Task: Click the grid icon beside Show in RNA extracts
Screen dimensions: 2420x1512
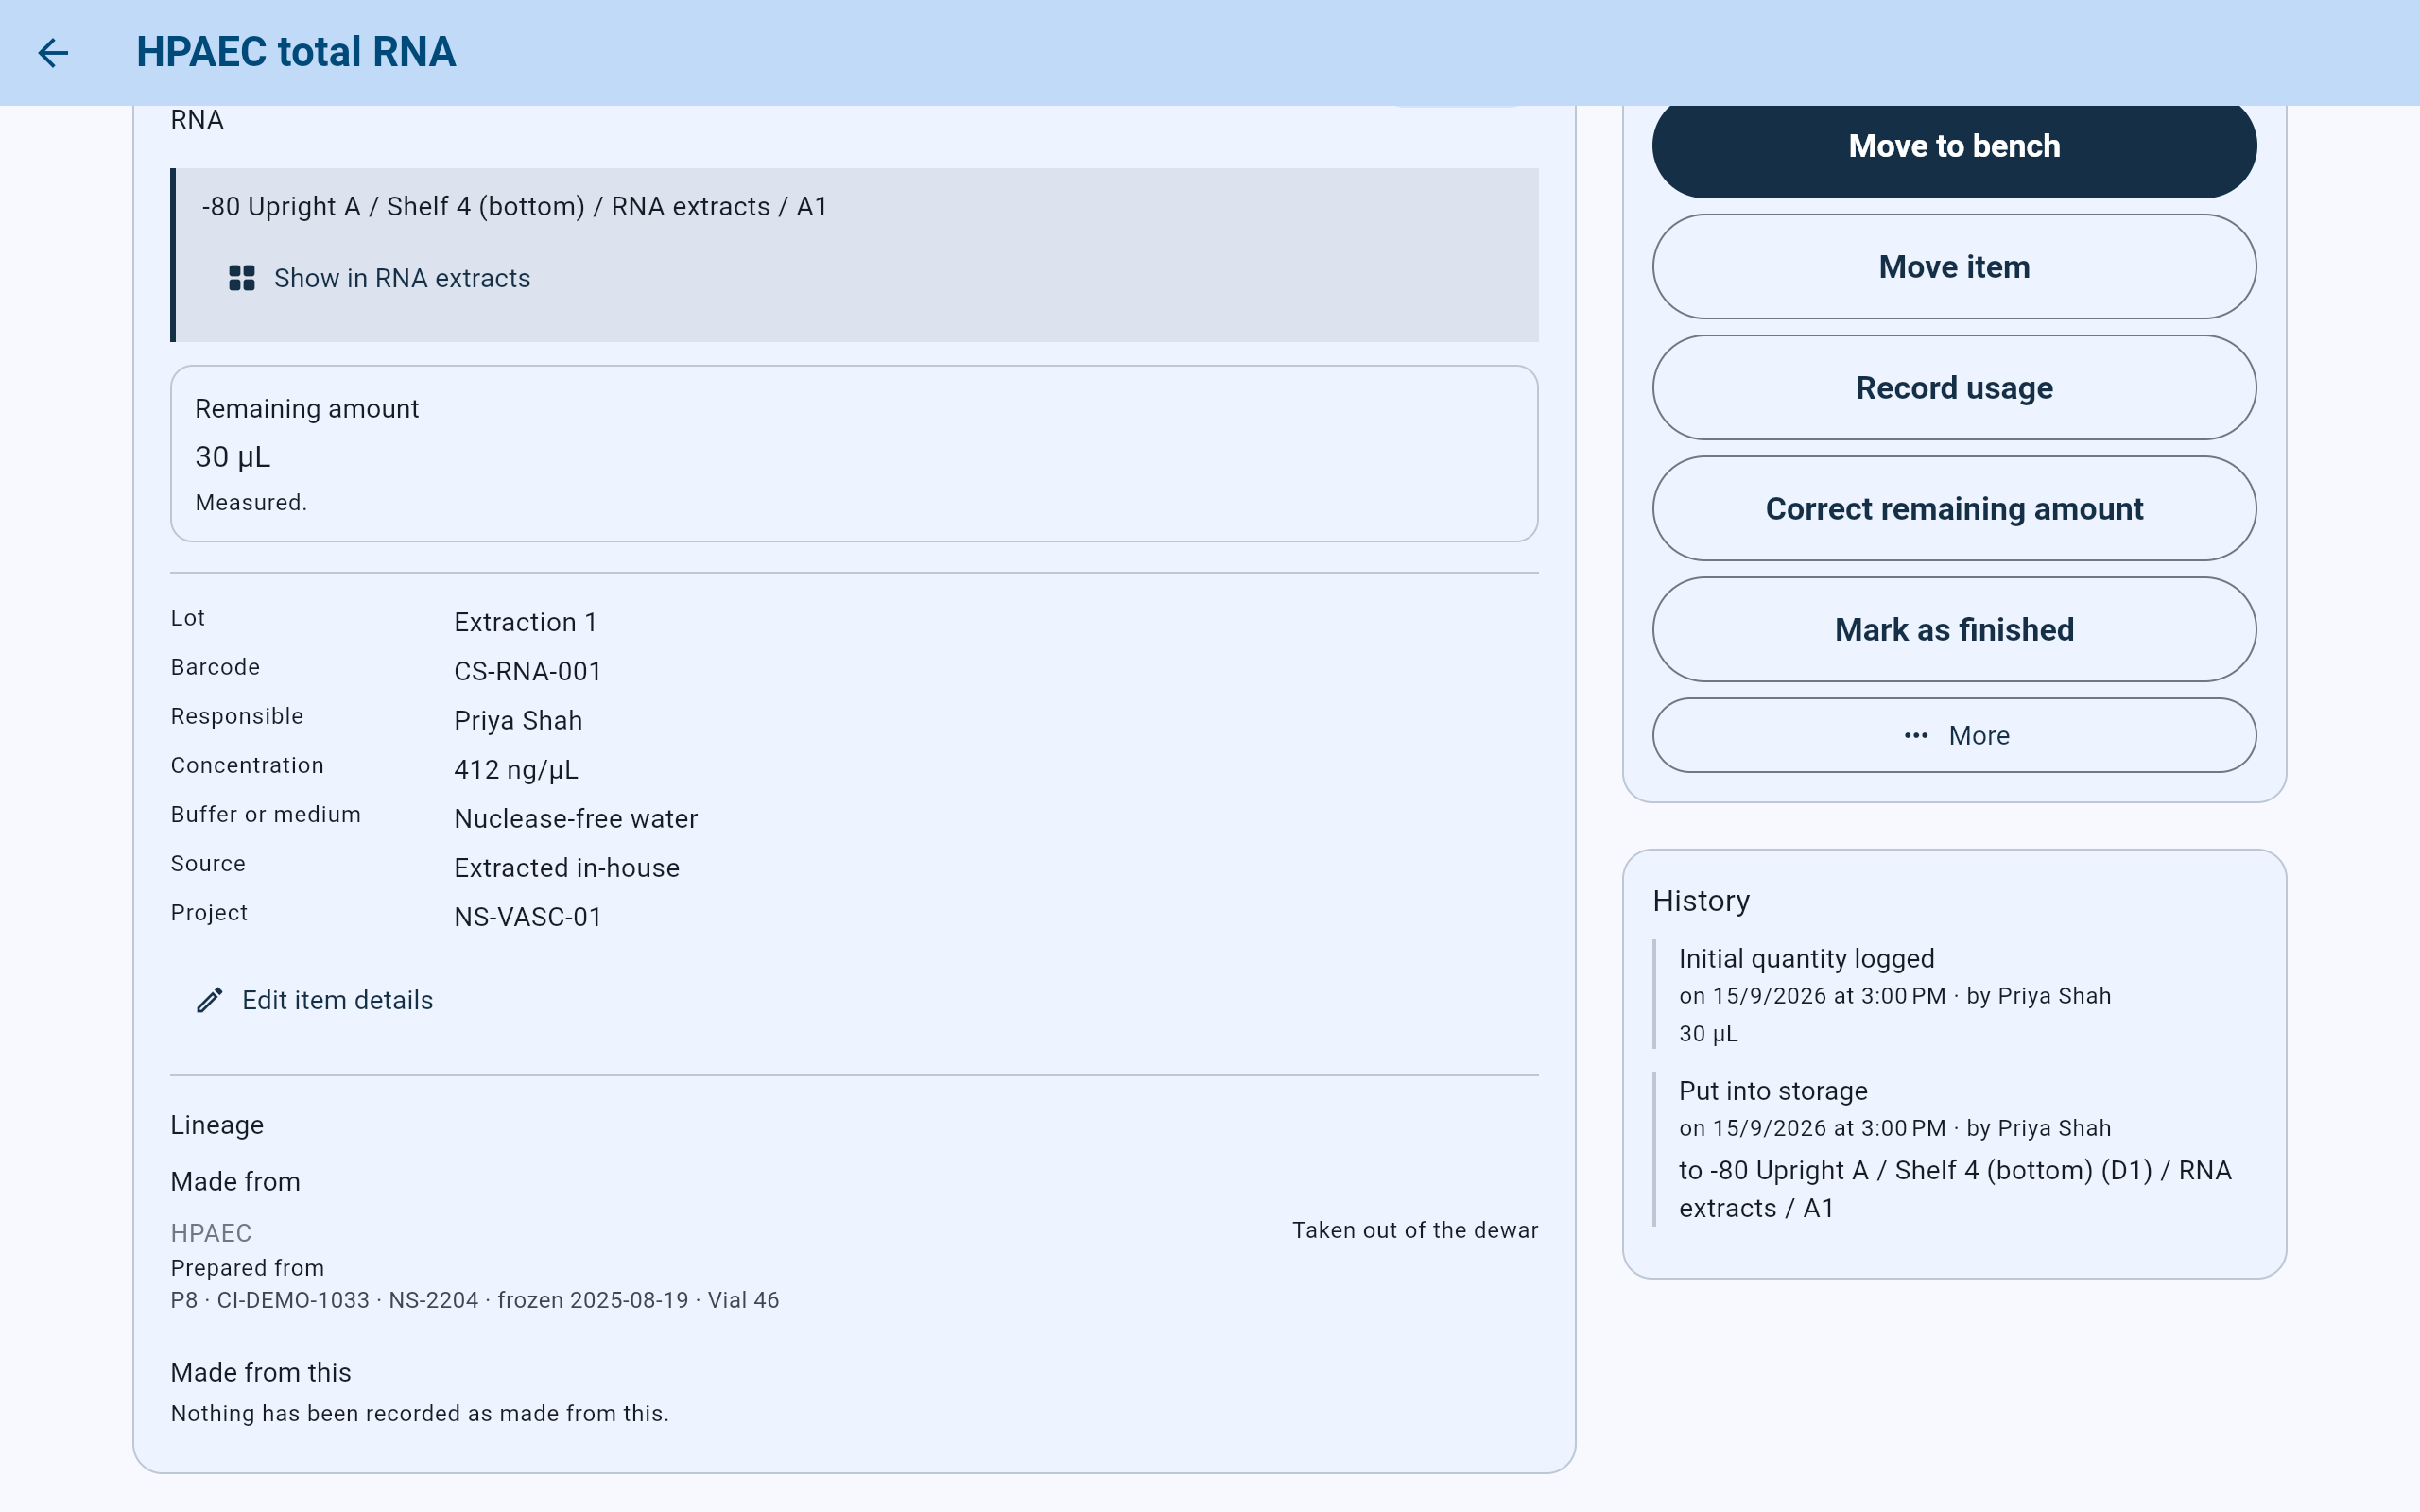Action: pyautogui.click(x=242, y=278)
